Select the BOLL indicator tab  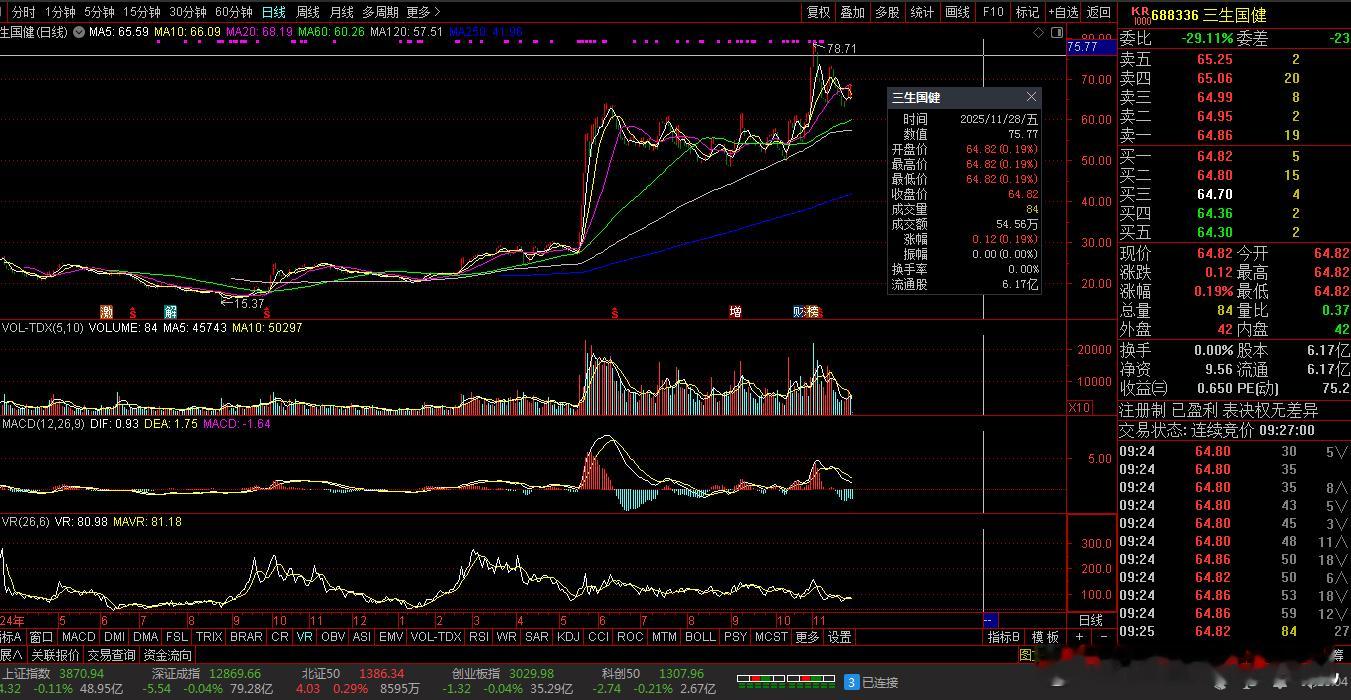pyautogui.click(x=700, y=637)
